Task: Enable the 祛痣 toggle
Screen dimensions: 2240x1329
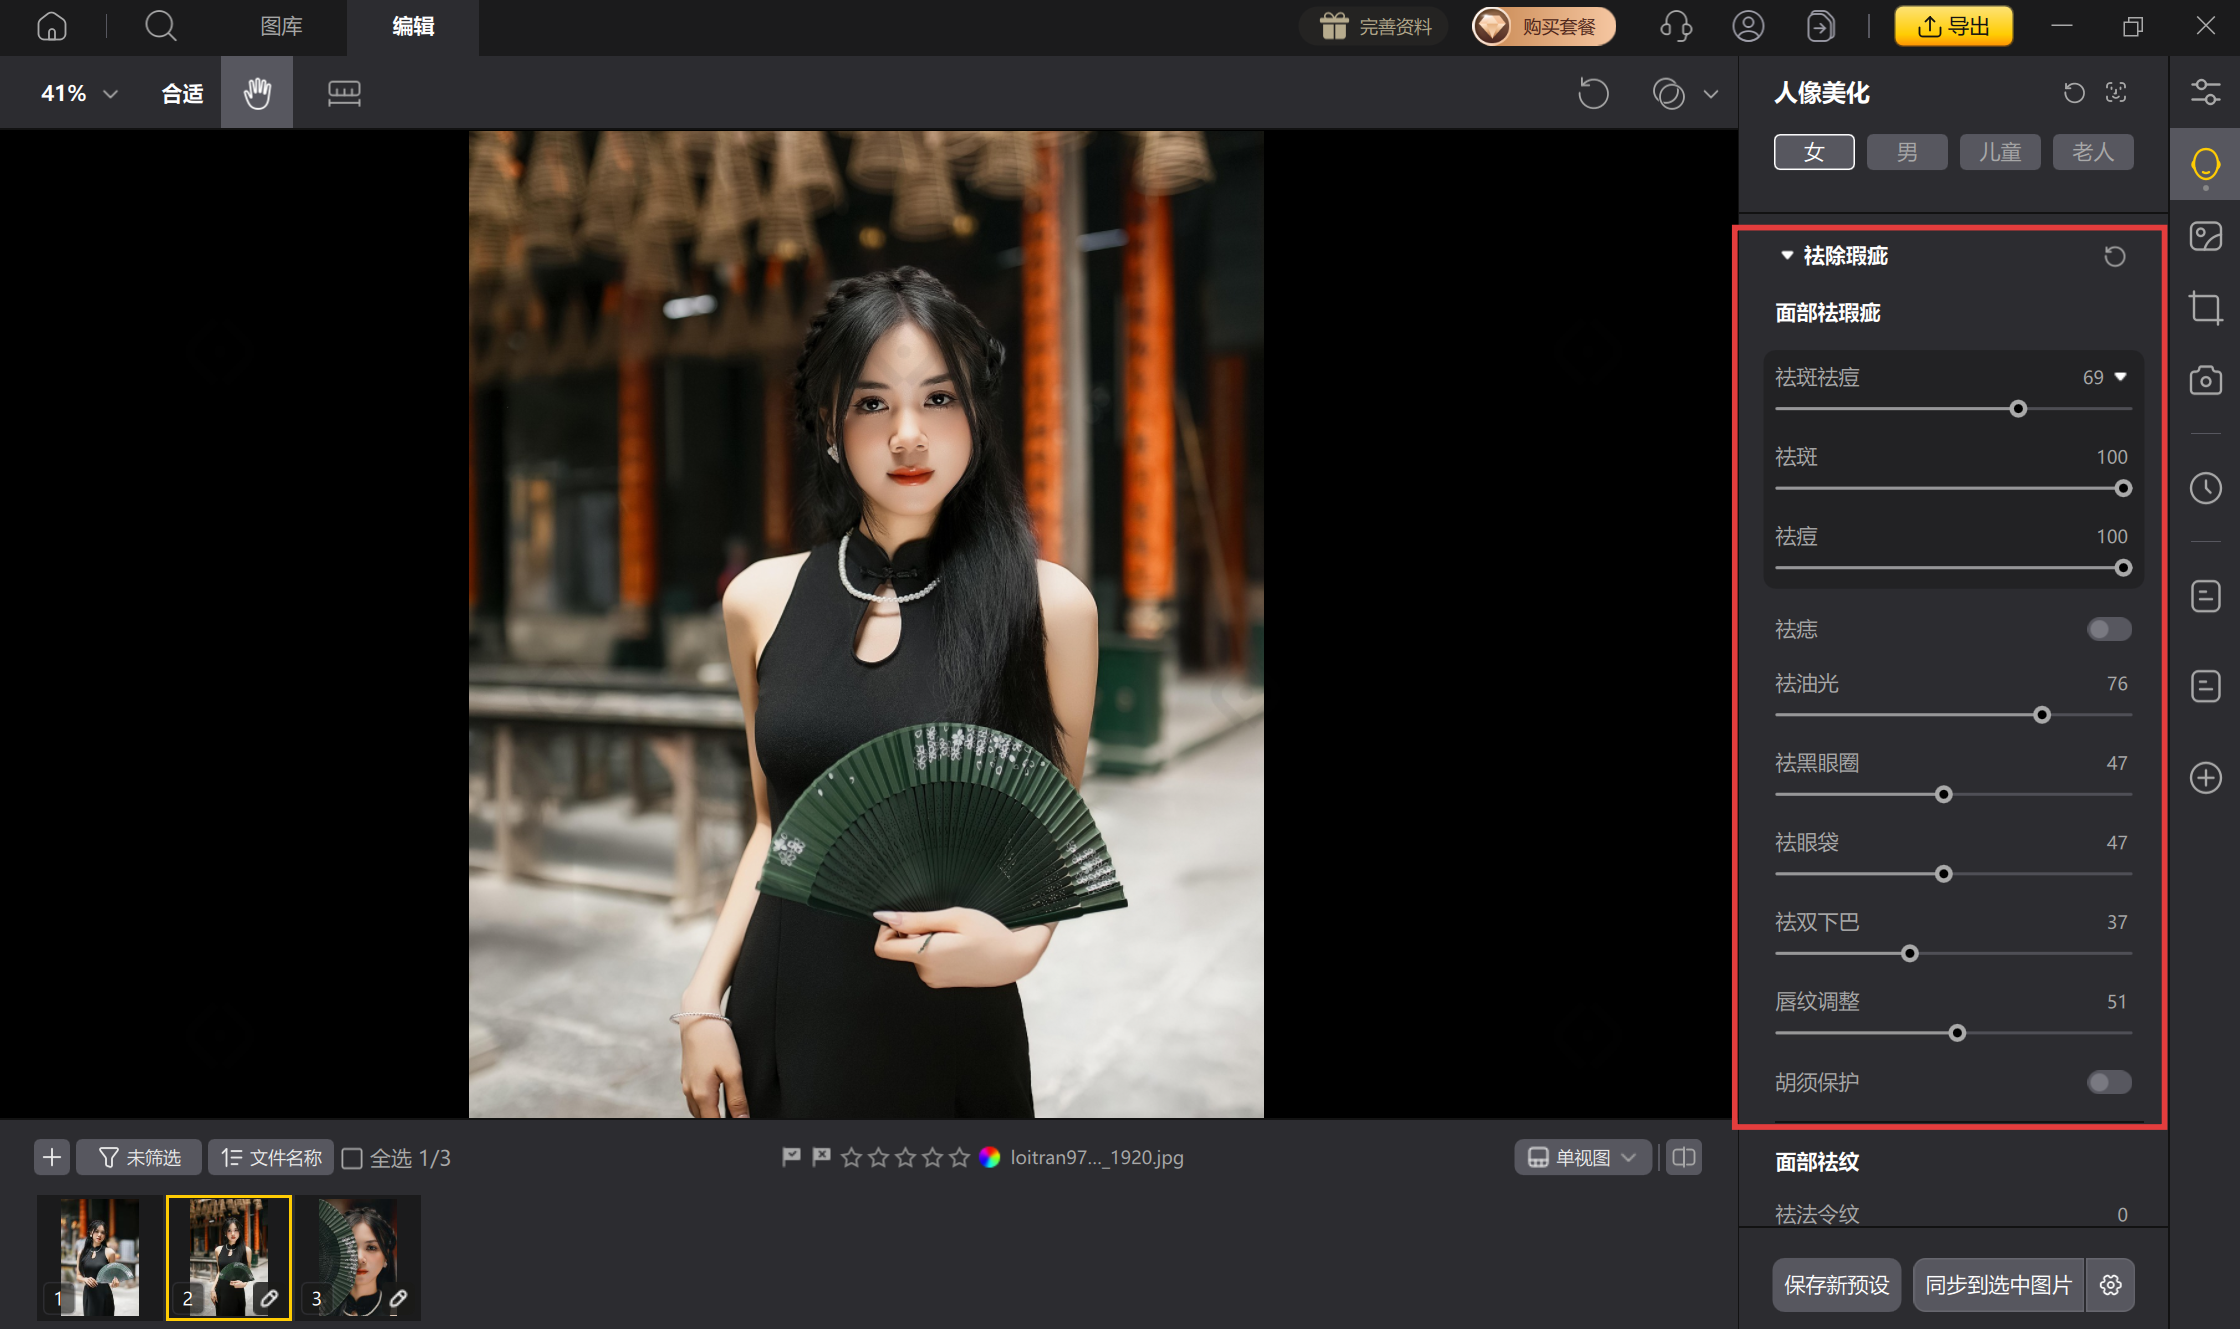Action: pos(2109,629)
